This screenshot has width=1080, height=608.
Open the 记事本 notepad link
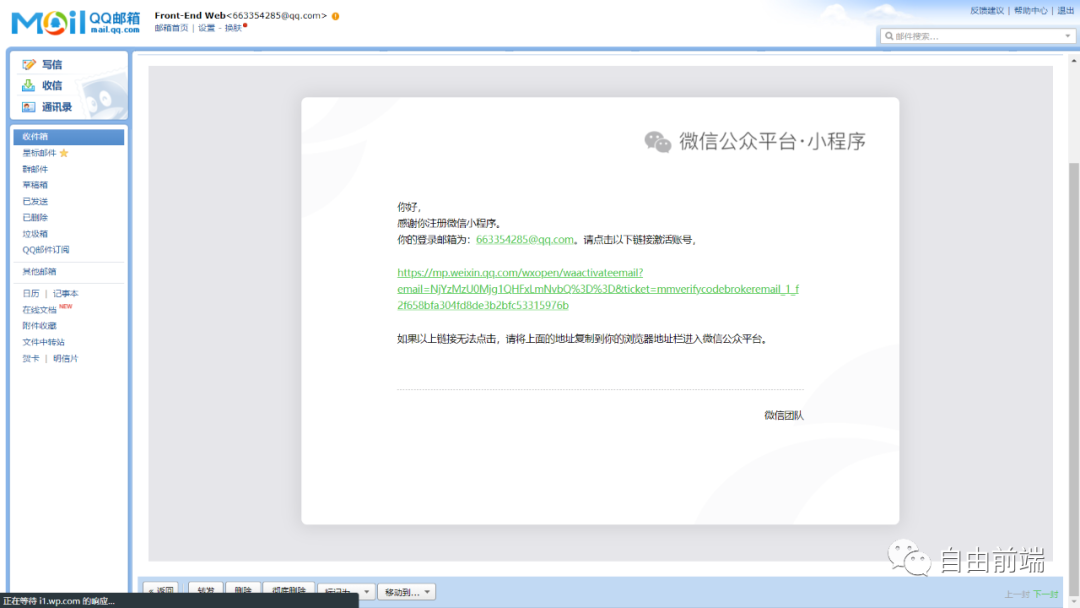point(65,293)
